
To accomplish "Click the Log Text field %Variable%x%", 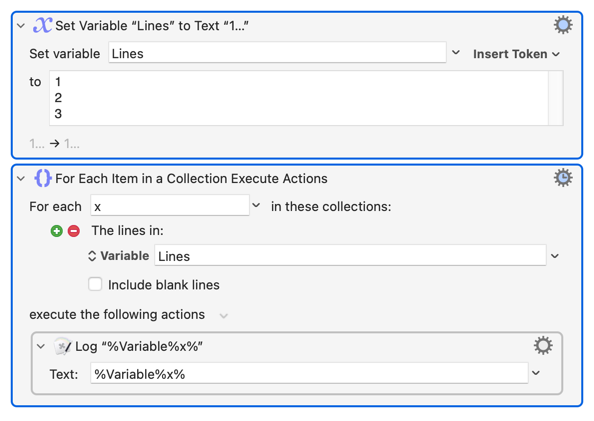I will click(309, 374).
